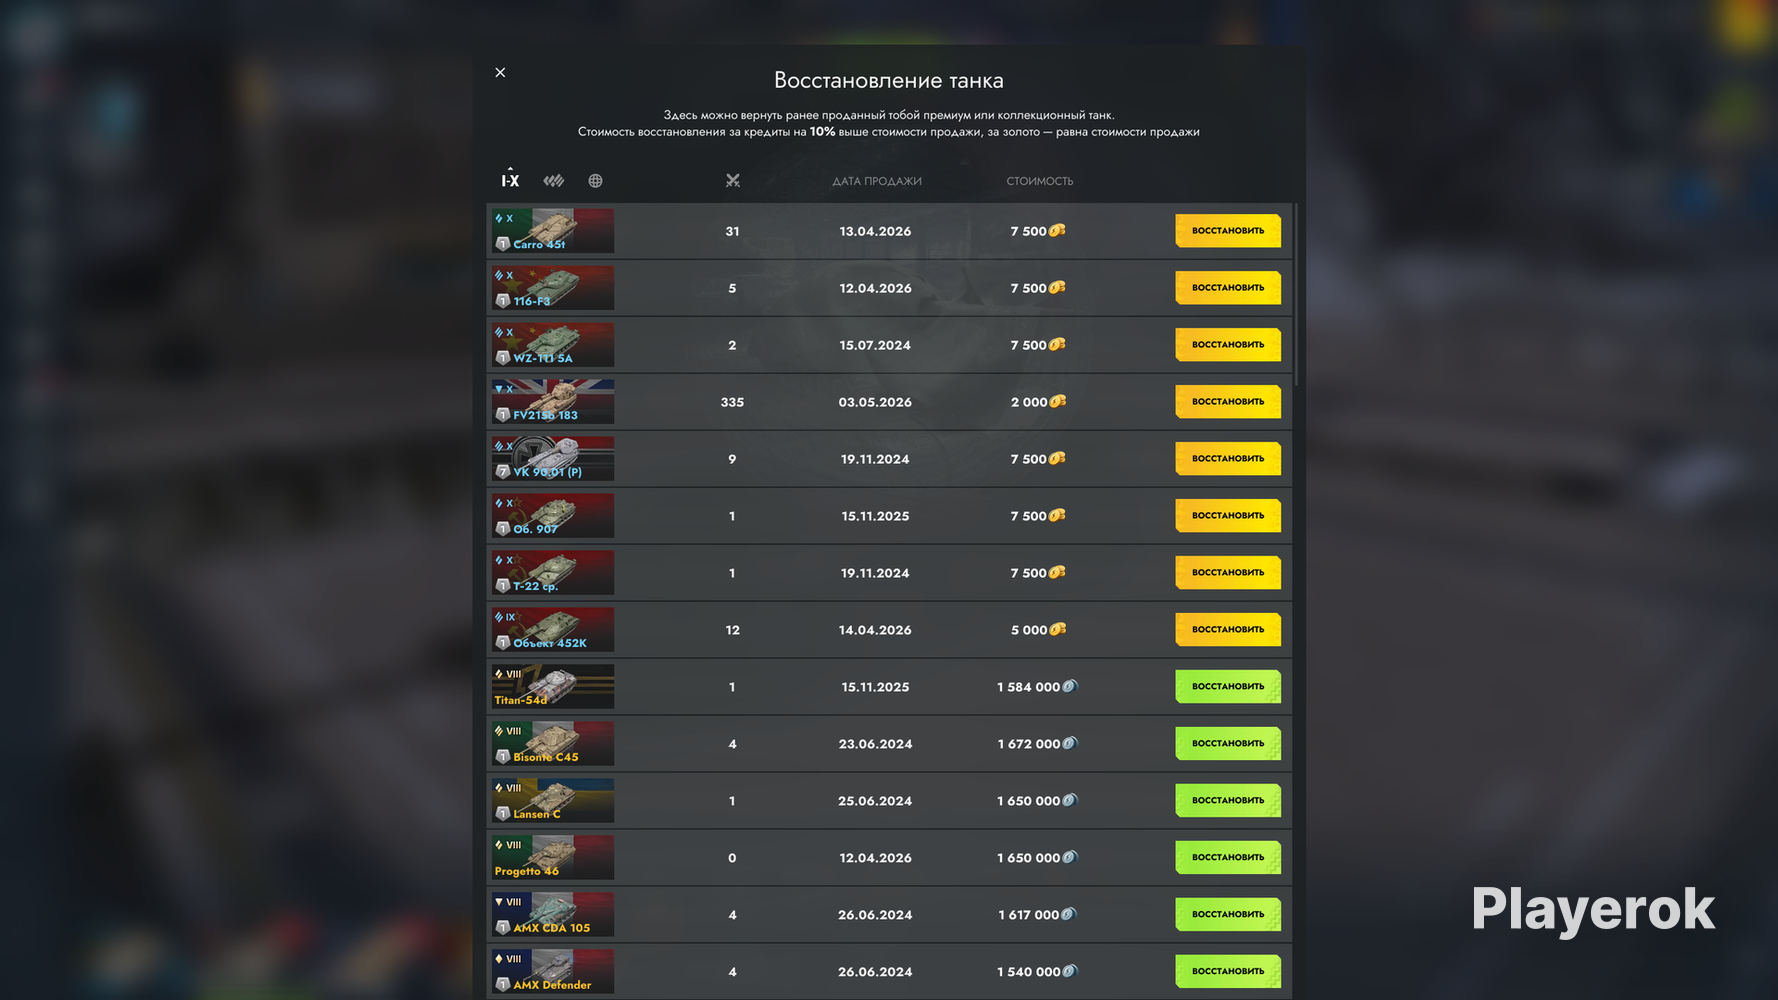Screen dimensions: 1778x1000
Task: Sort by nation globe icon
Action: click(x=595, y=181)
